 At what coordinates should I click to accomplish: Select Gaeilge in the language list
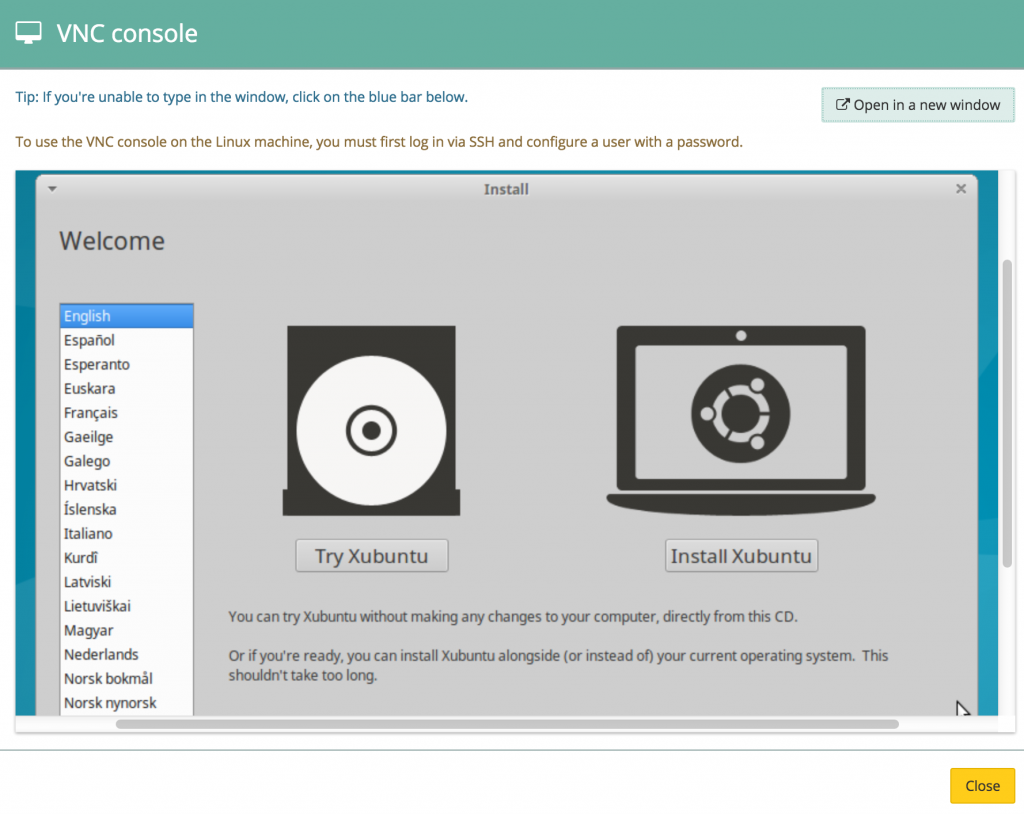[x=127, y=437]
